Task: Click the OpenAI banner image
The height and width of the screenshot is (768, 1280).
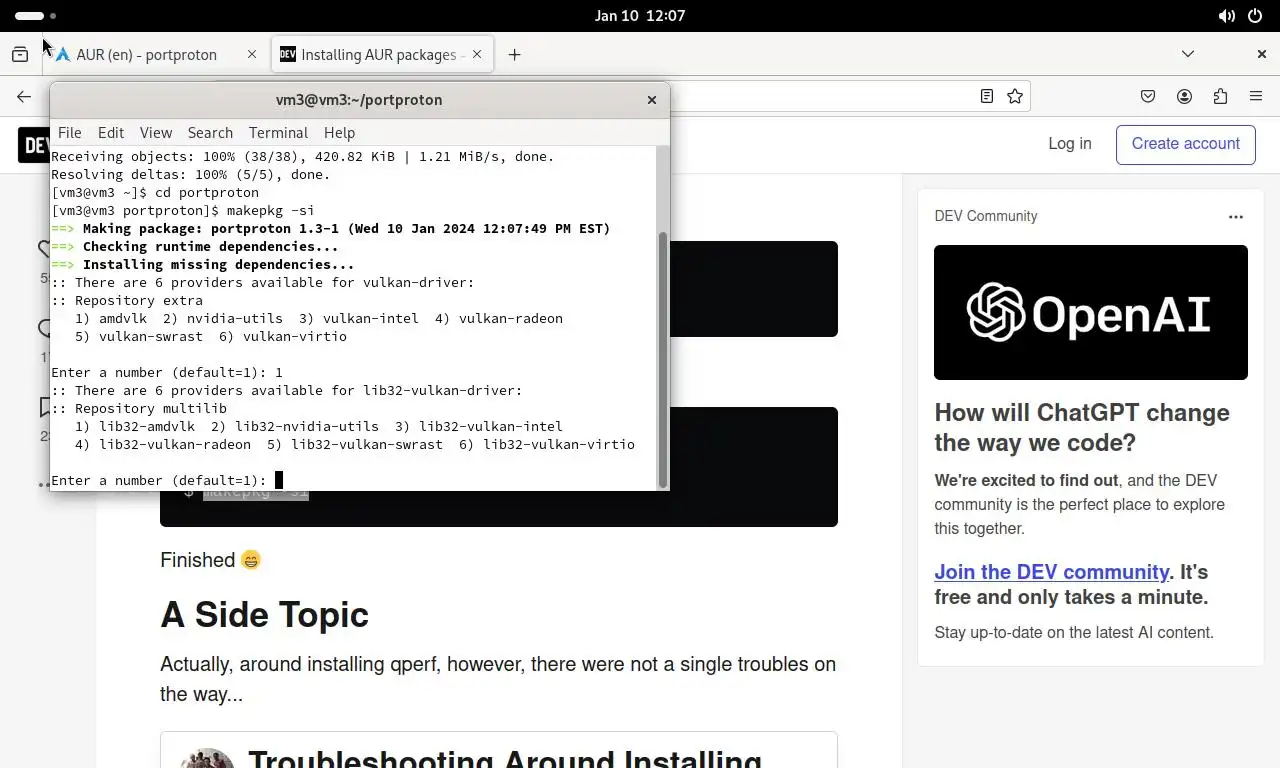Action: click(1091, 312)
